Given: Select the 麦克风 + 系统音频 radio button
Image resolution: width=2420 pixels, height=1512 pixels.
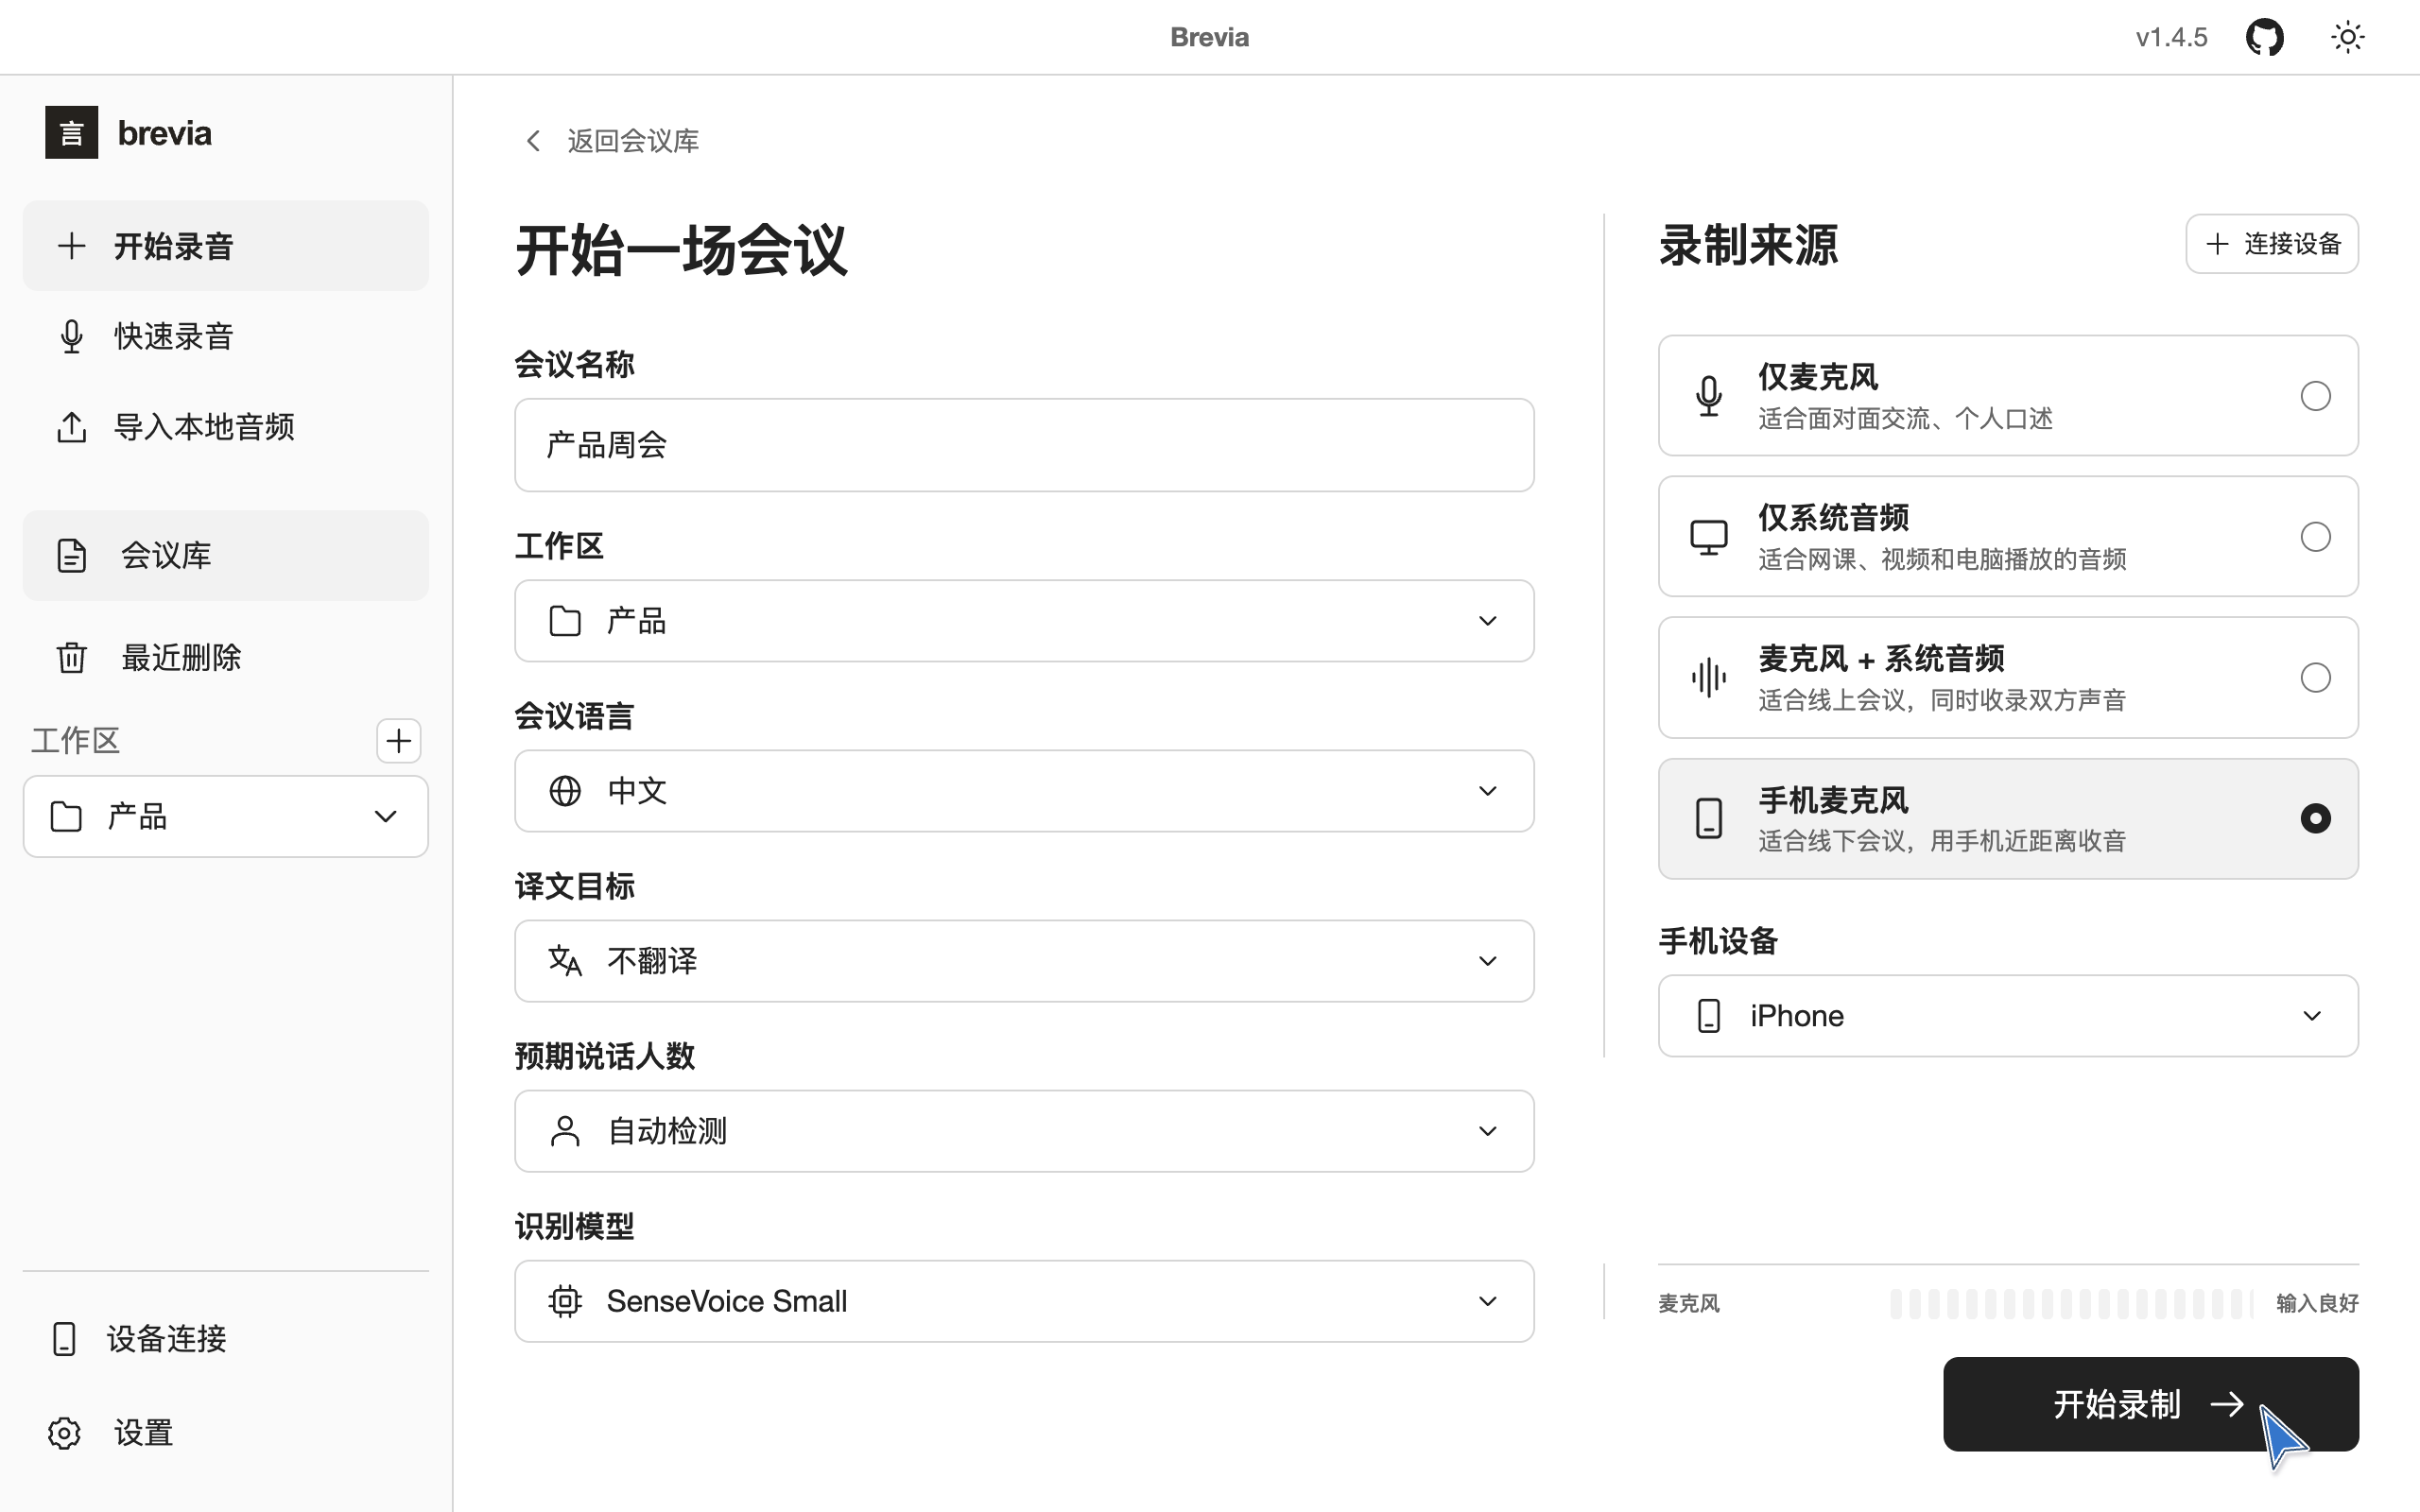Looking at the screenshot, I should coord(2315,678).
